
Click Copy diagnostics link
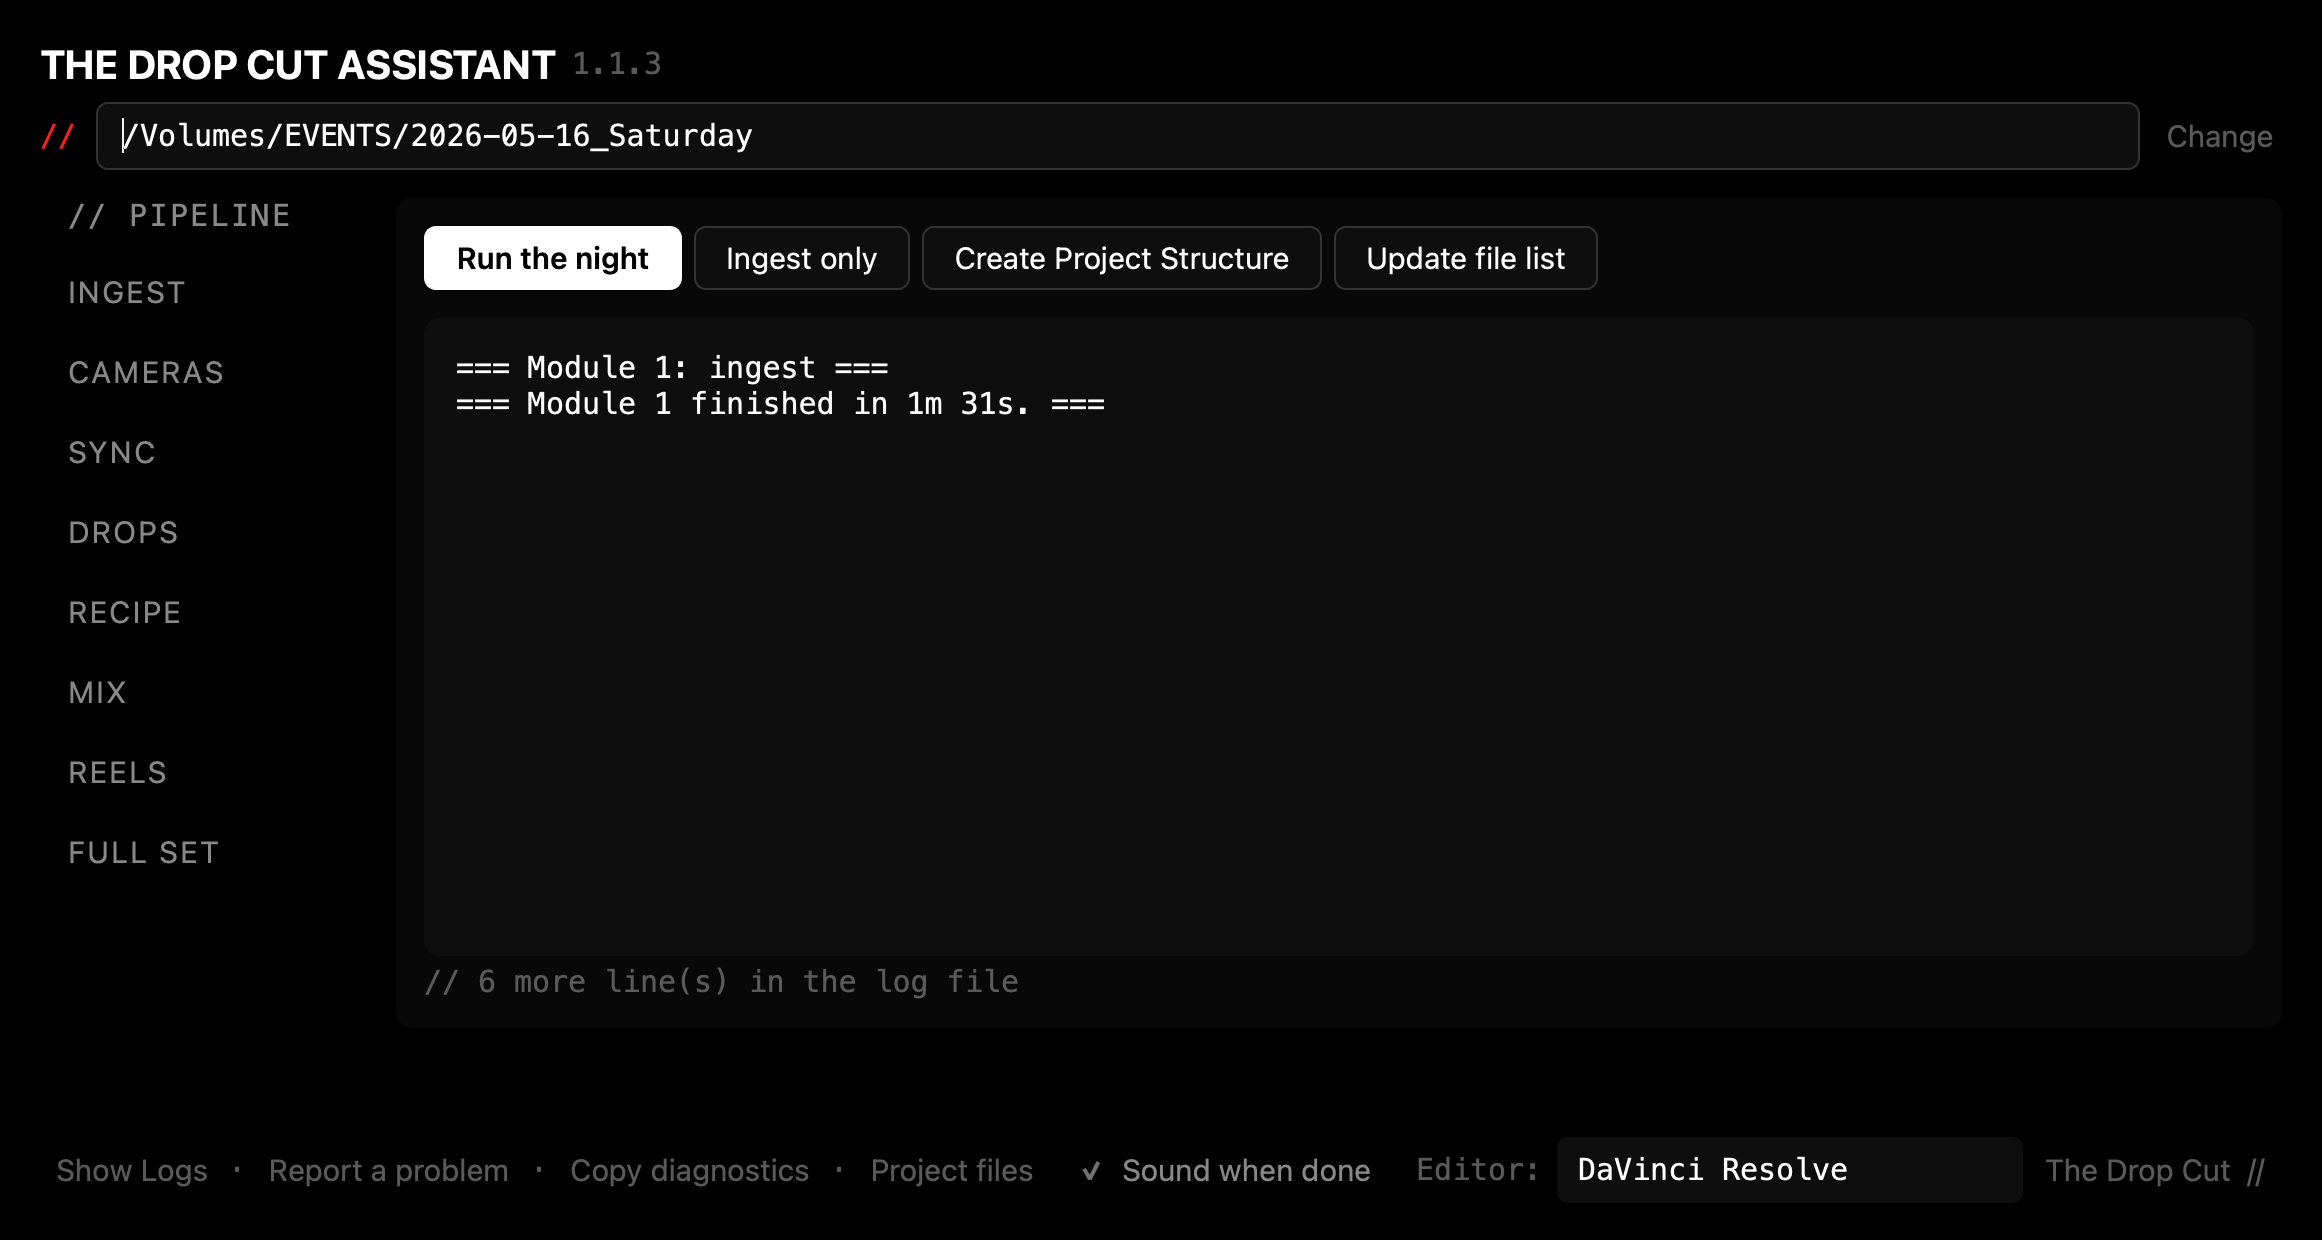pos(689,1170)
